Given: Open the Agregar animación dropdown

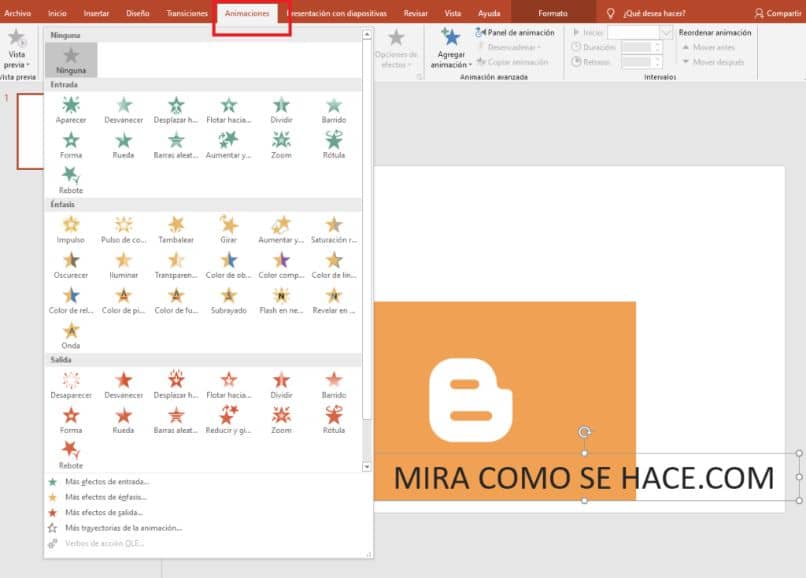Looking at the screenshot, I should [x=451, y=60].
